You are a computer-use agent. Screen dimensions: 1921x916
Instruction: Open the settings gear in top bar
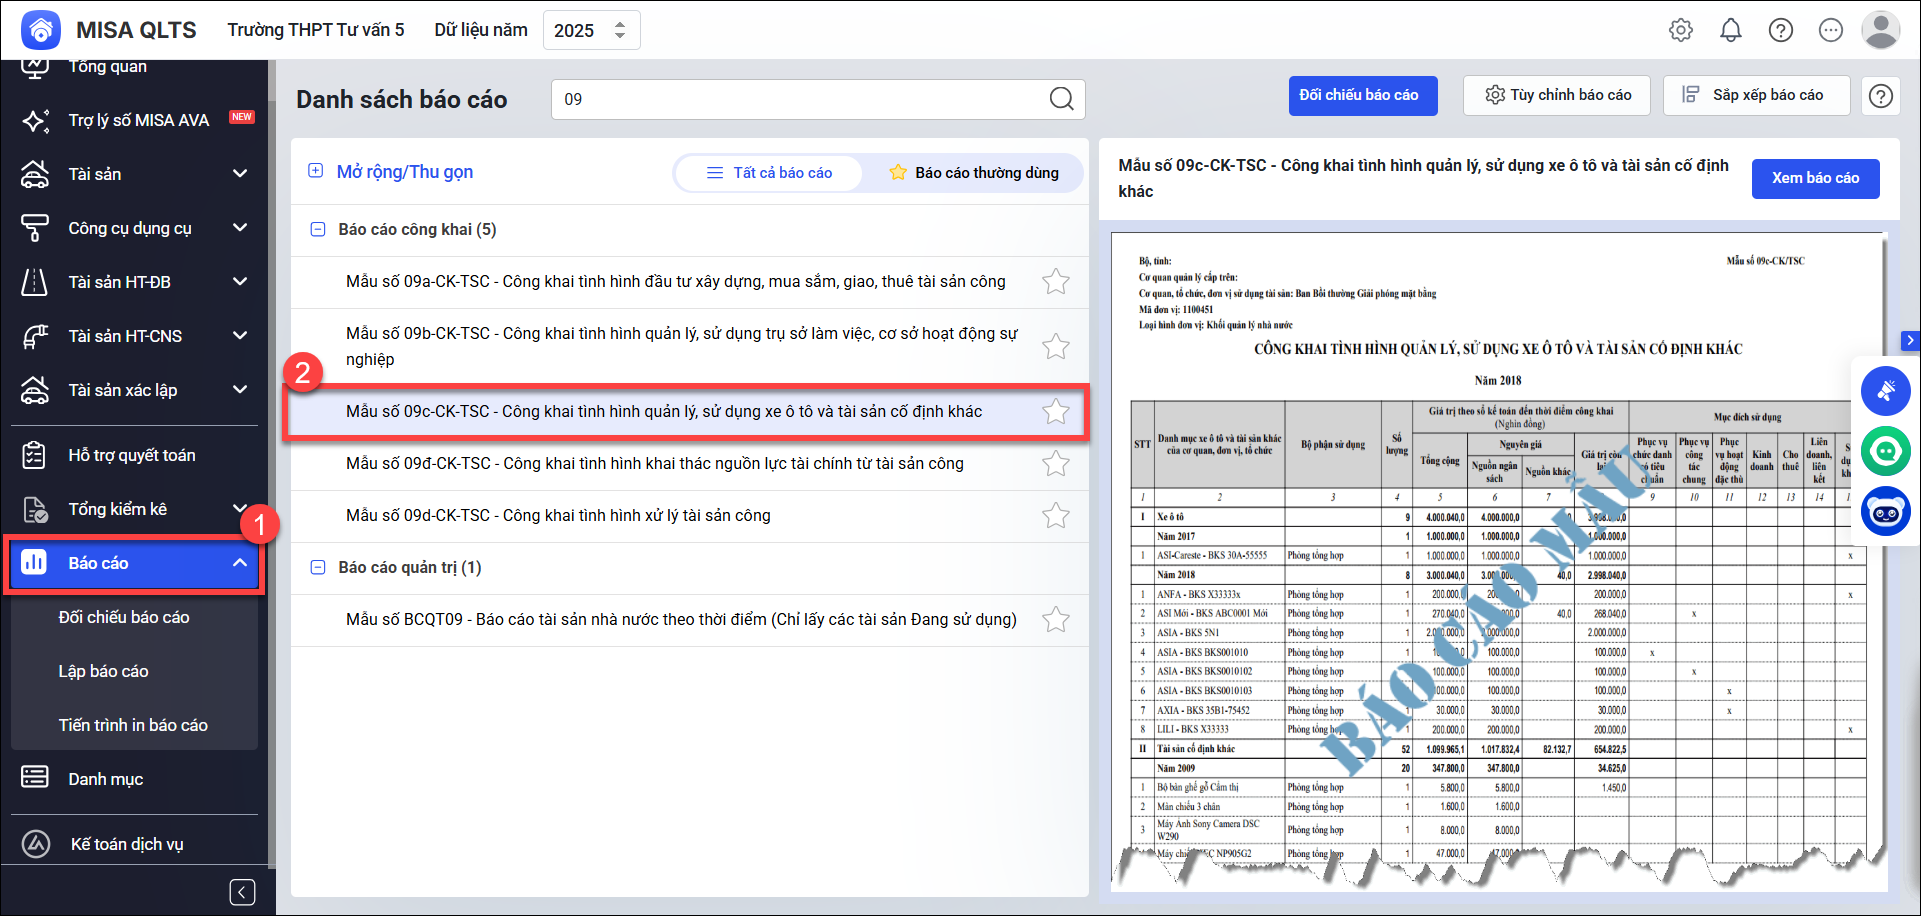(1681, 30)
